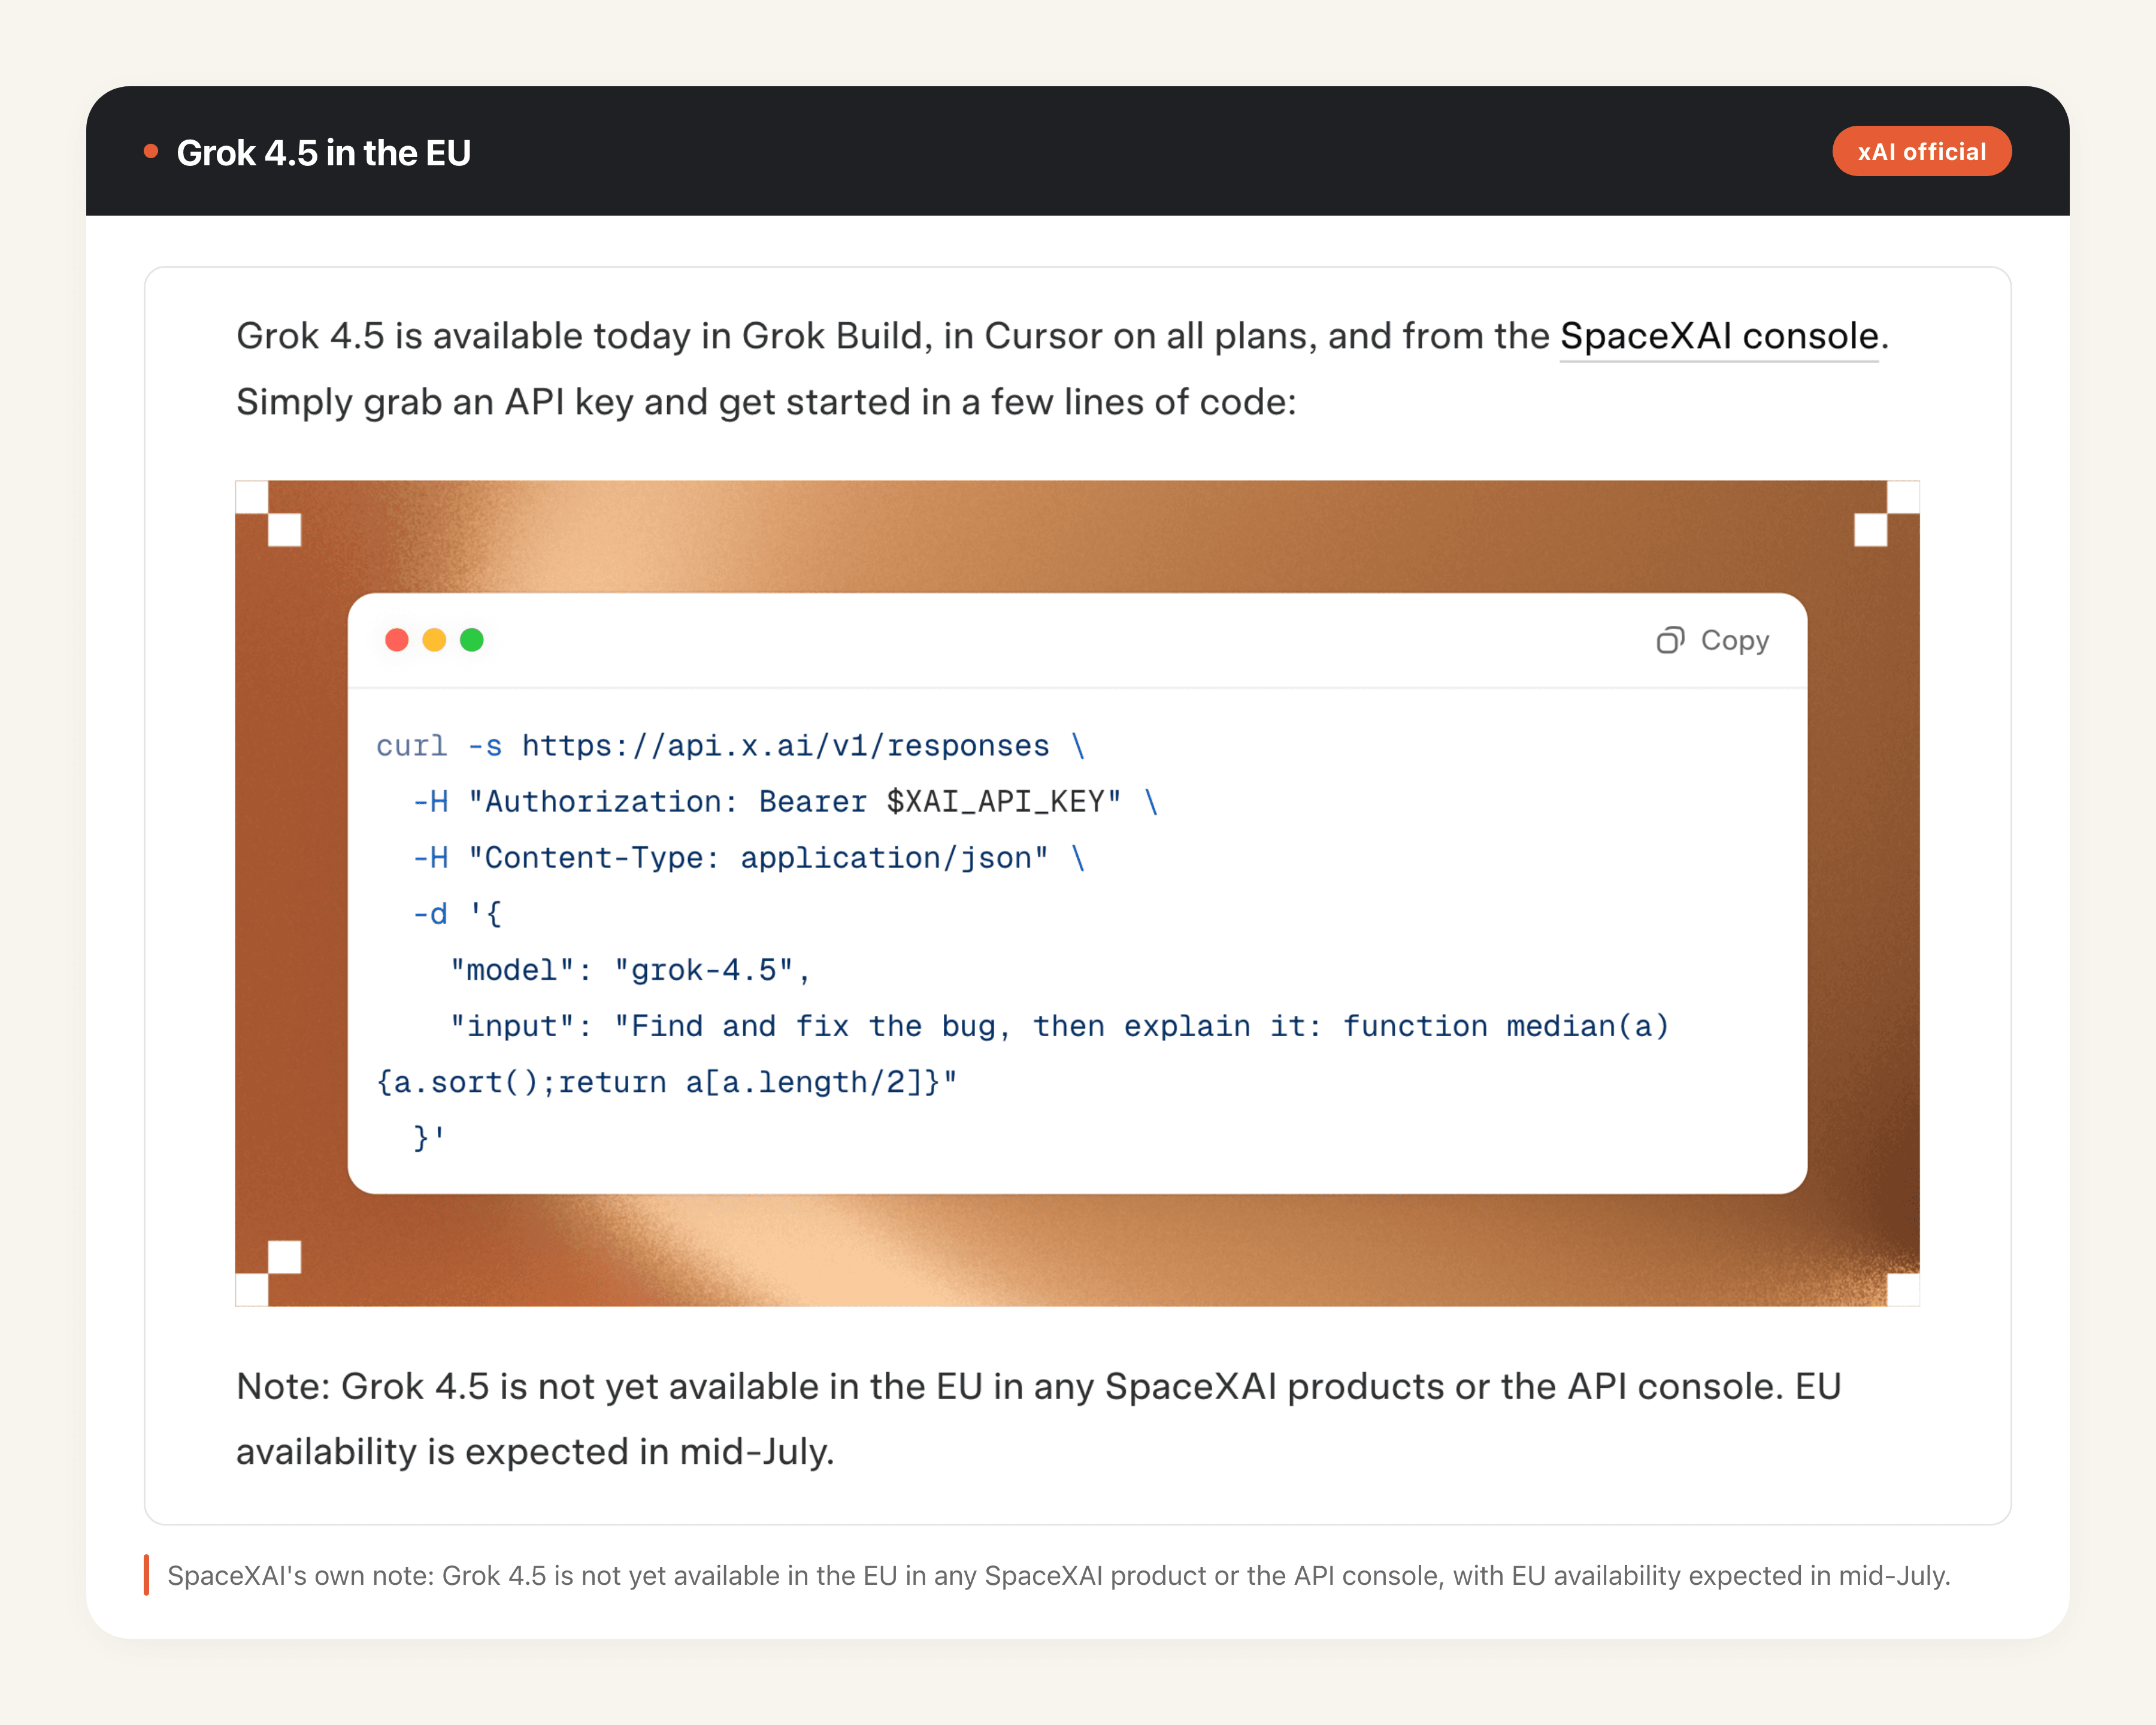
Task: Click the orange dot beside the title
Action: click(151, 152)
